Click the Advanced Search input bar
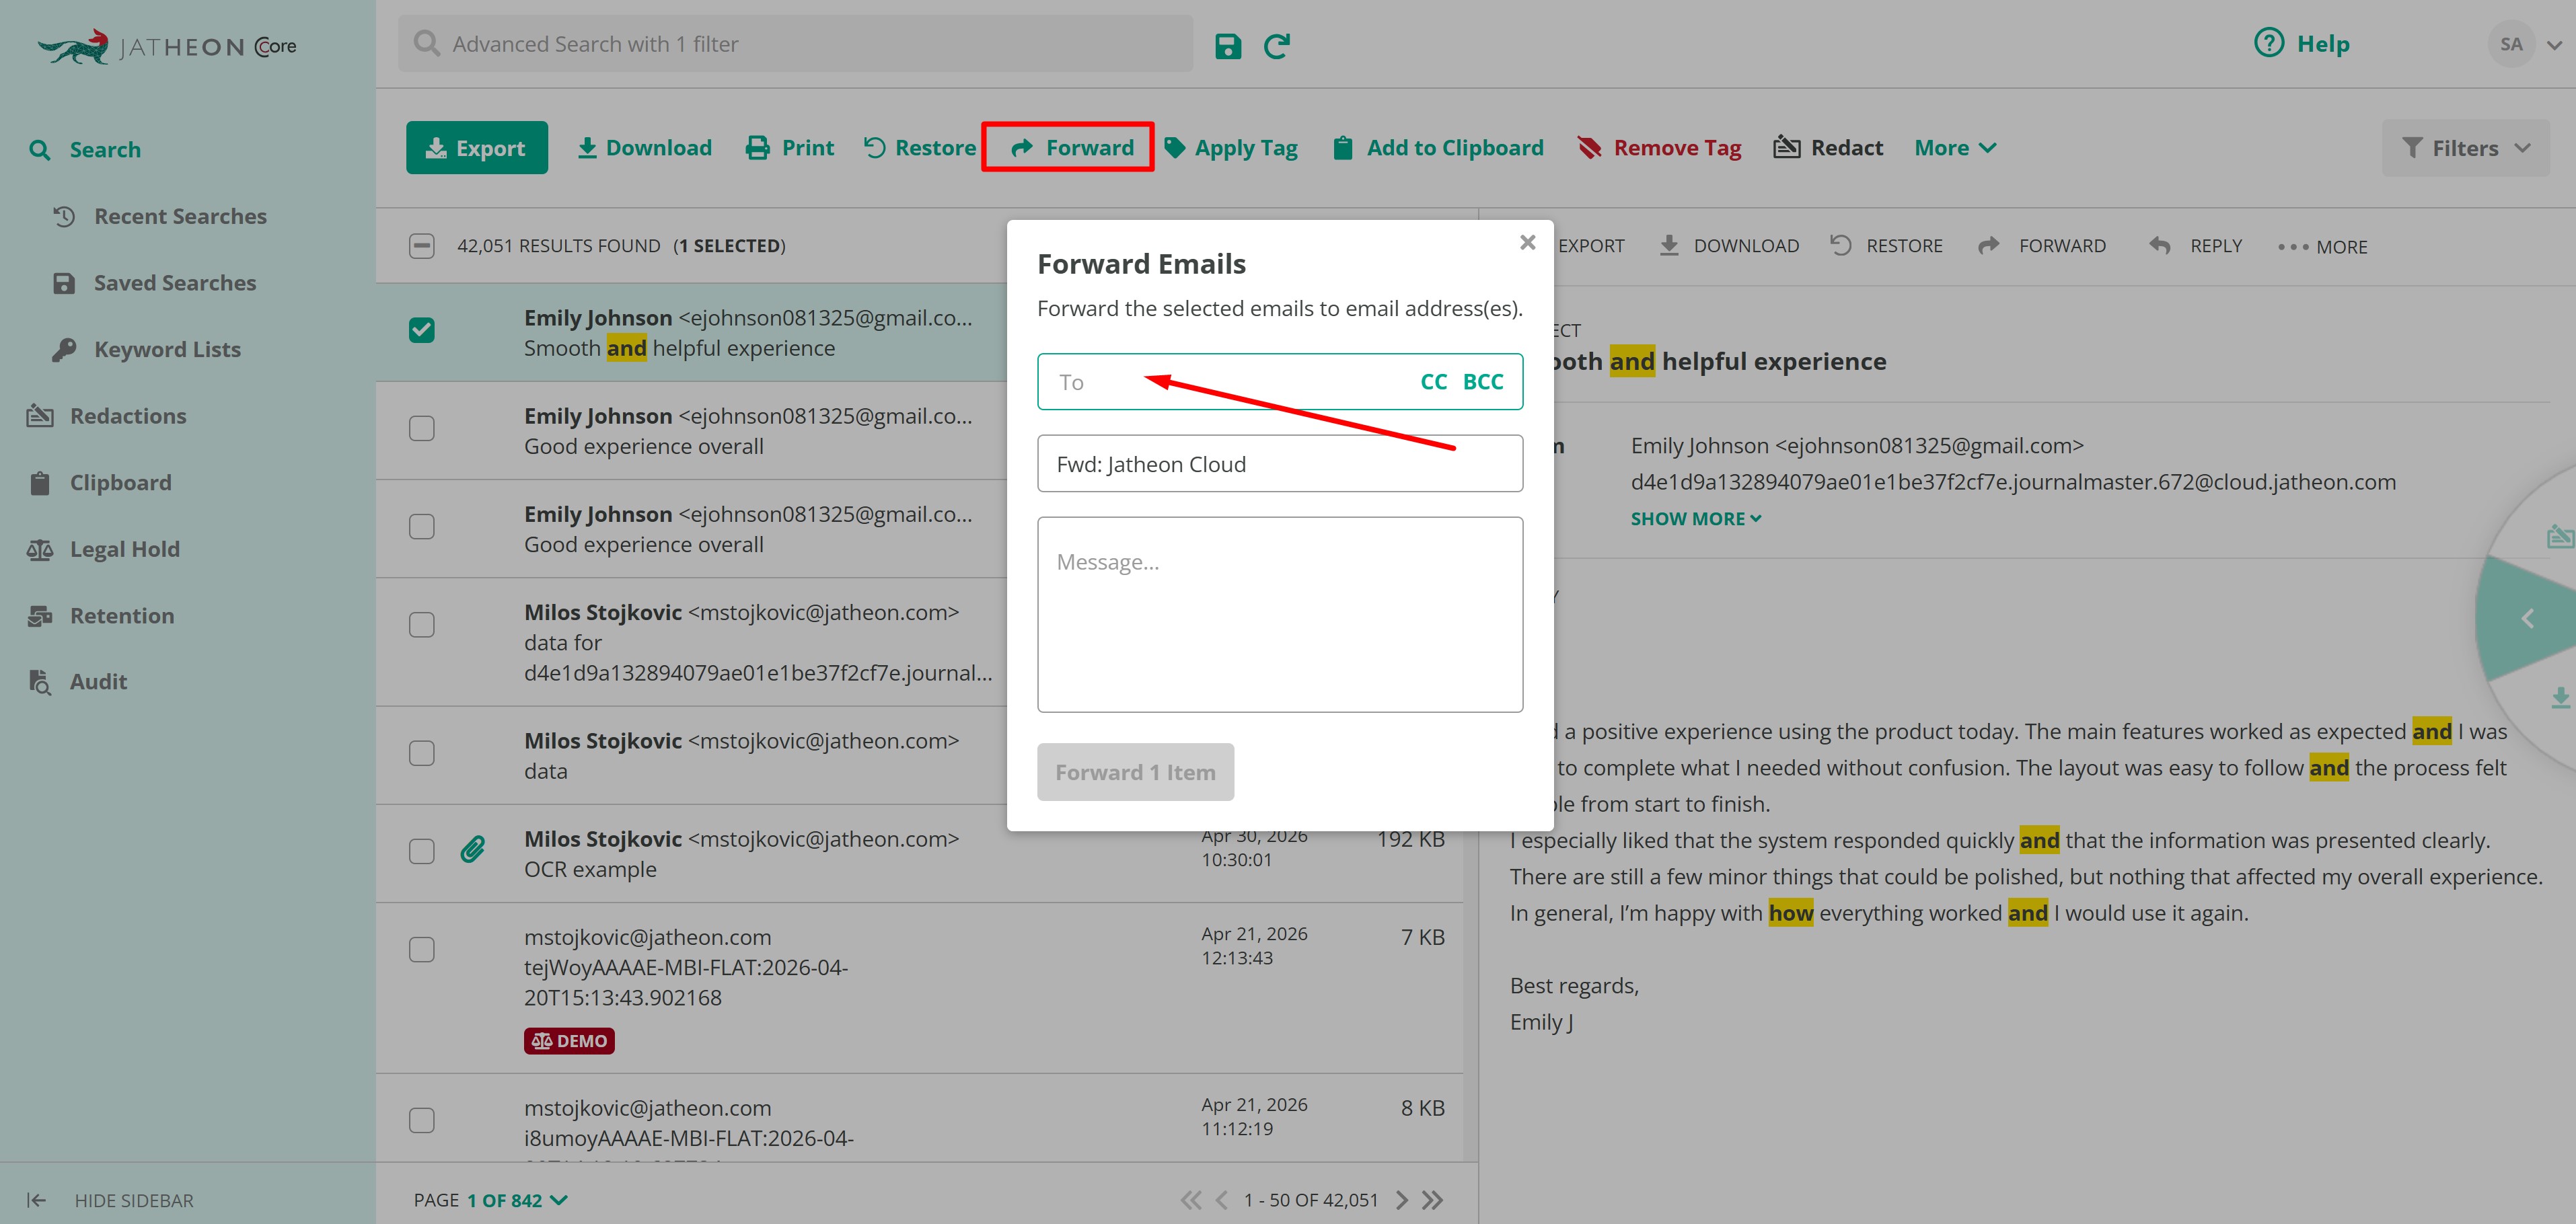Image resolution: width=2576 pixels, height=1224 pixels. [x=795, y=43]
